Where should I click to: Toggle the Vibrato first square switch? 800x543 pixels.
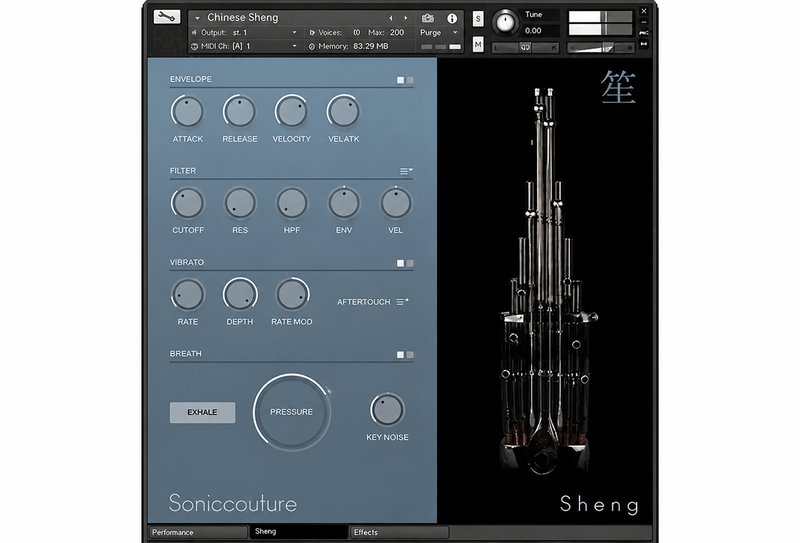[x=401, y=263]
